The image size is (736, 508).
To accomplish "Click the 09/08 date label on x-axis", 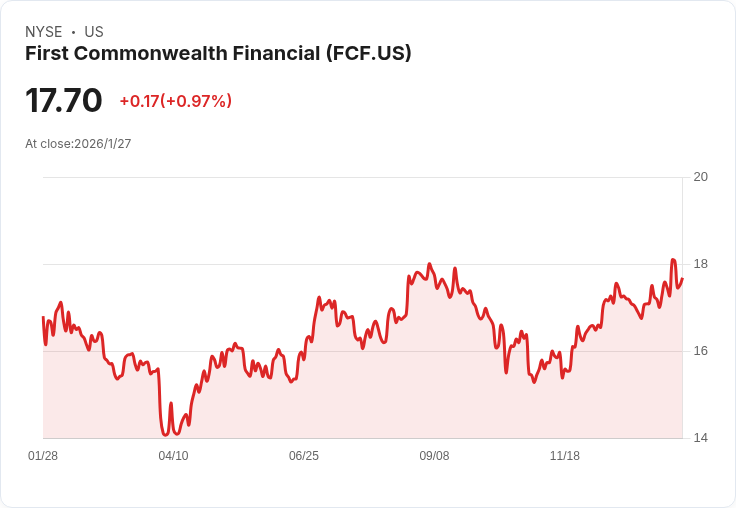I will point(434,455).
